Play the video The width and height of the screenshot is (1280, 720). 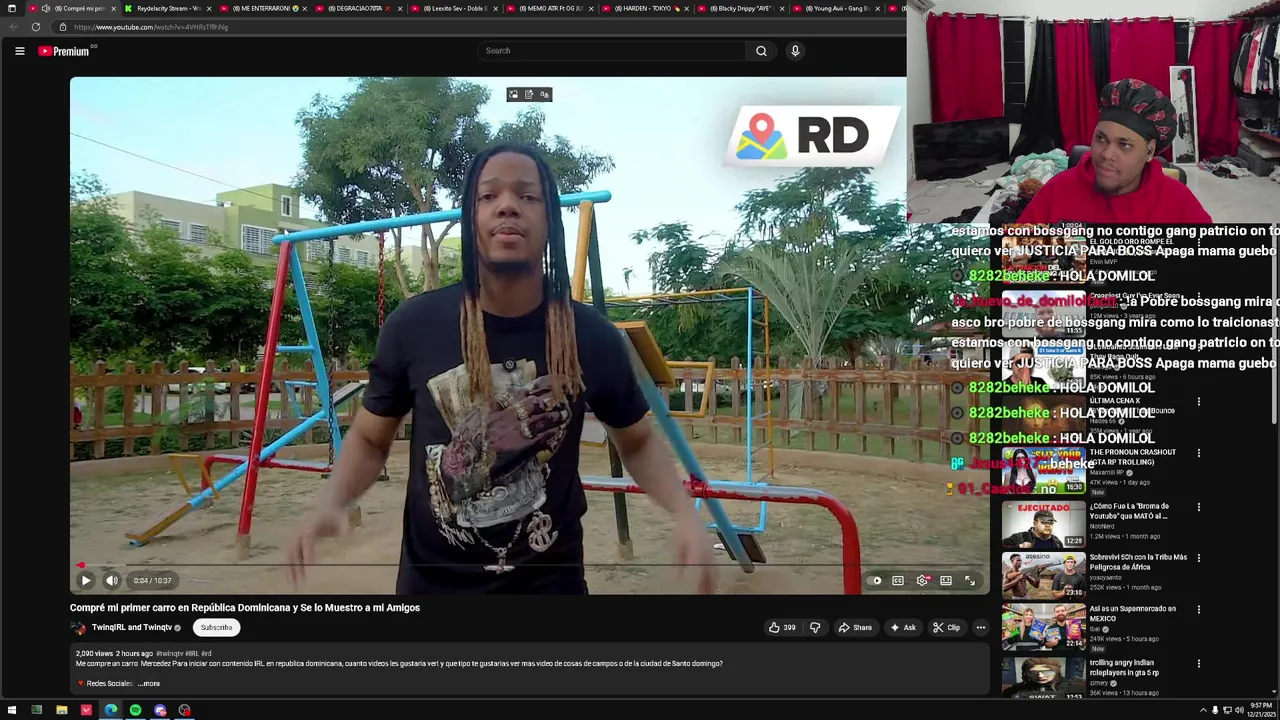pyautogui.click(x=86, y=580)
